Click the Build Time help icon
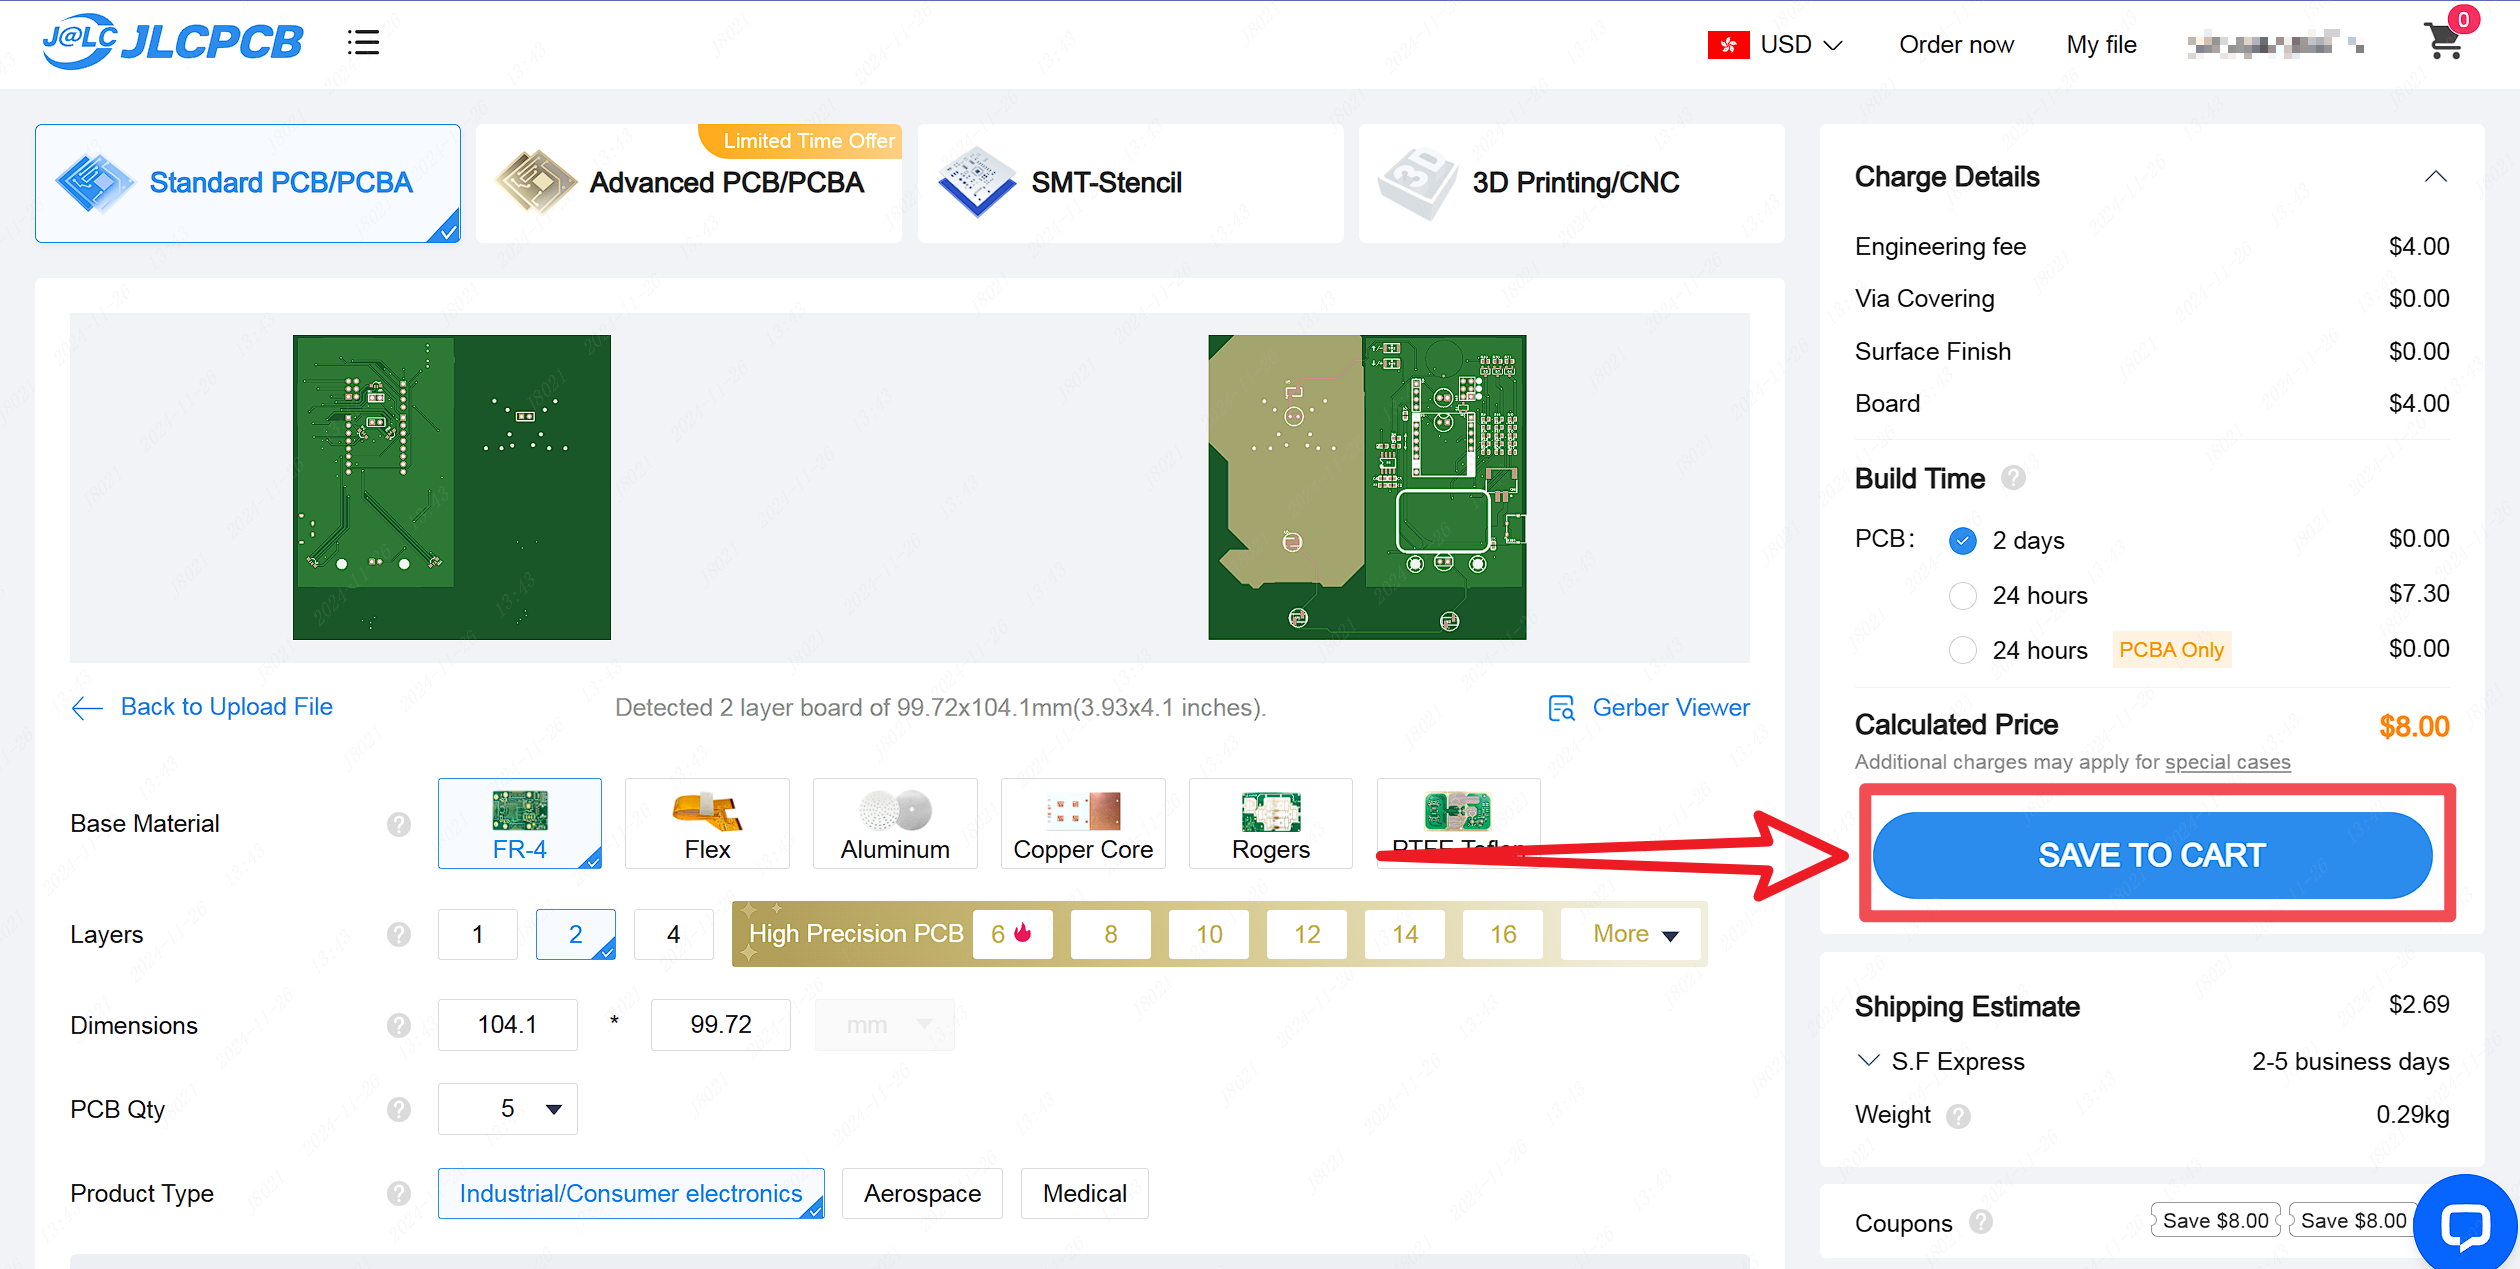2520x1269 pixels. (2013, 478)
